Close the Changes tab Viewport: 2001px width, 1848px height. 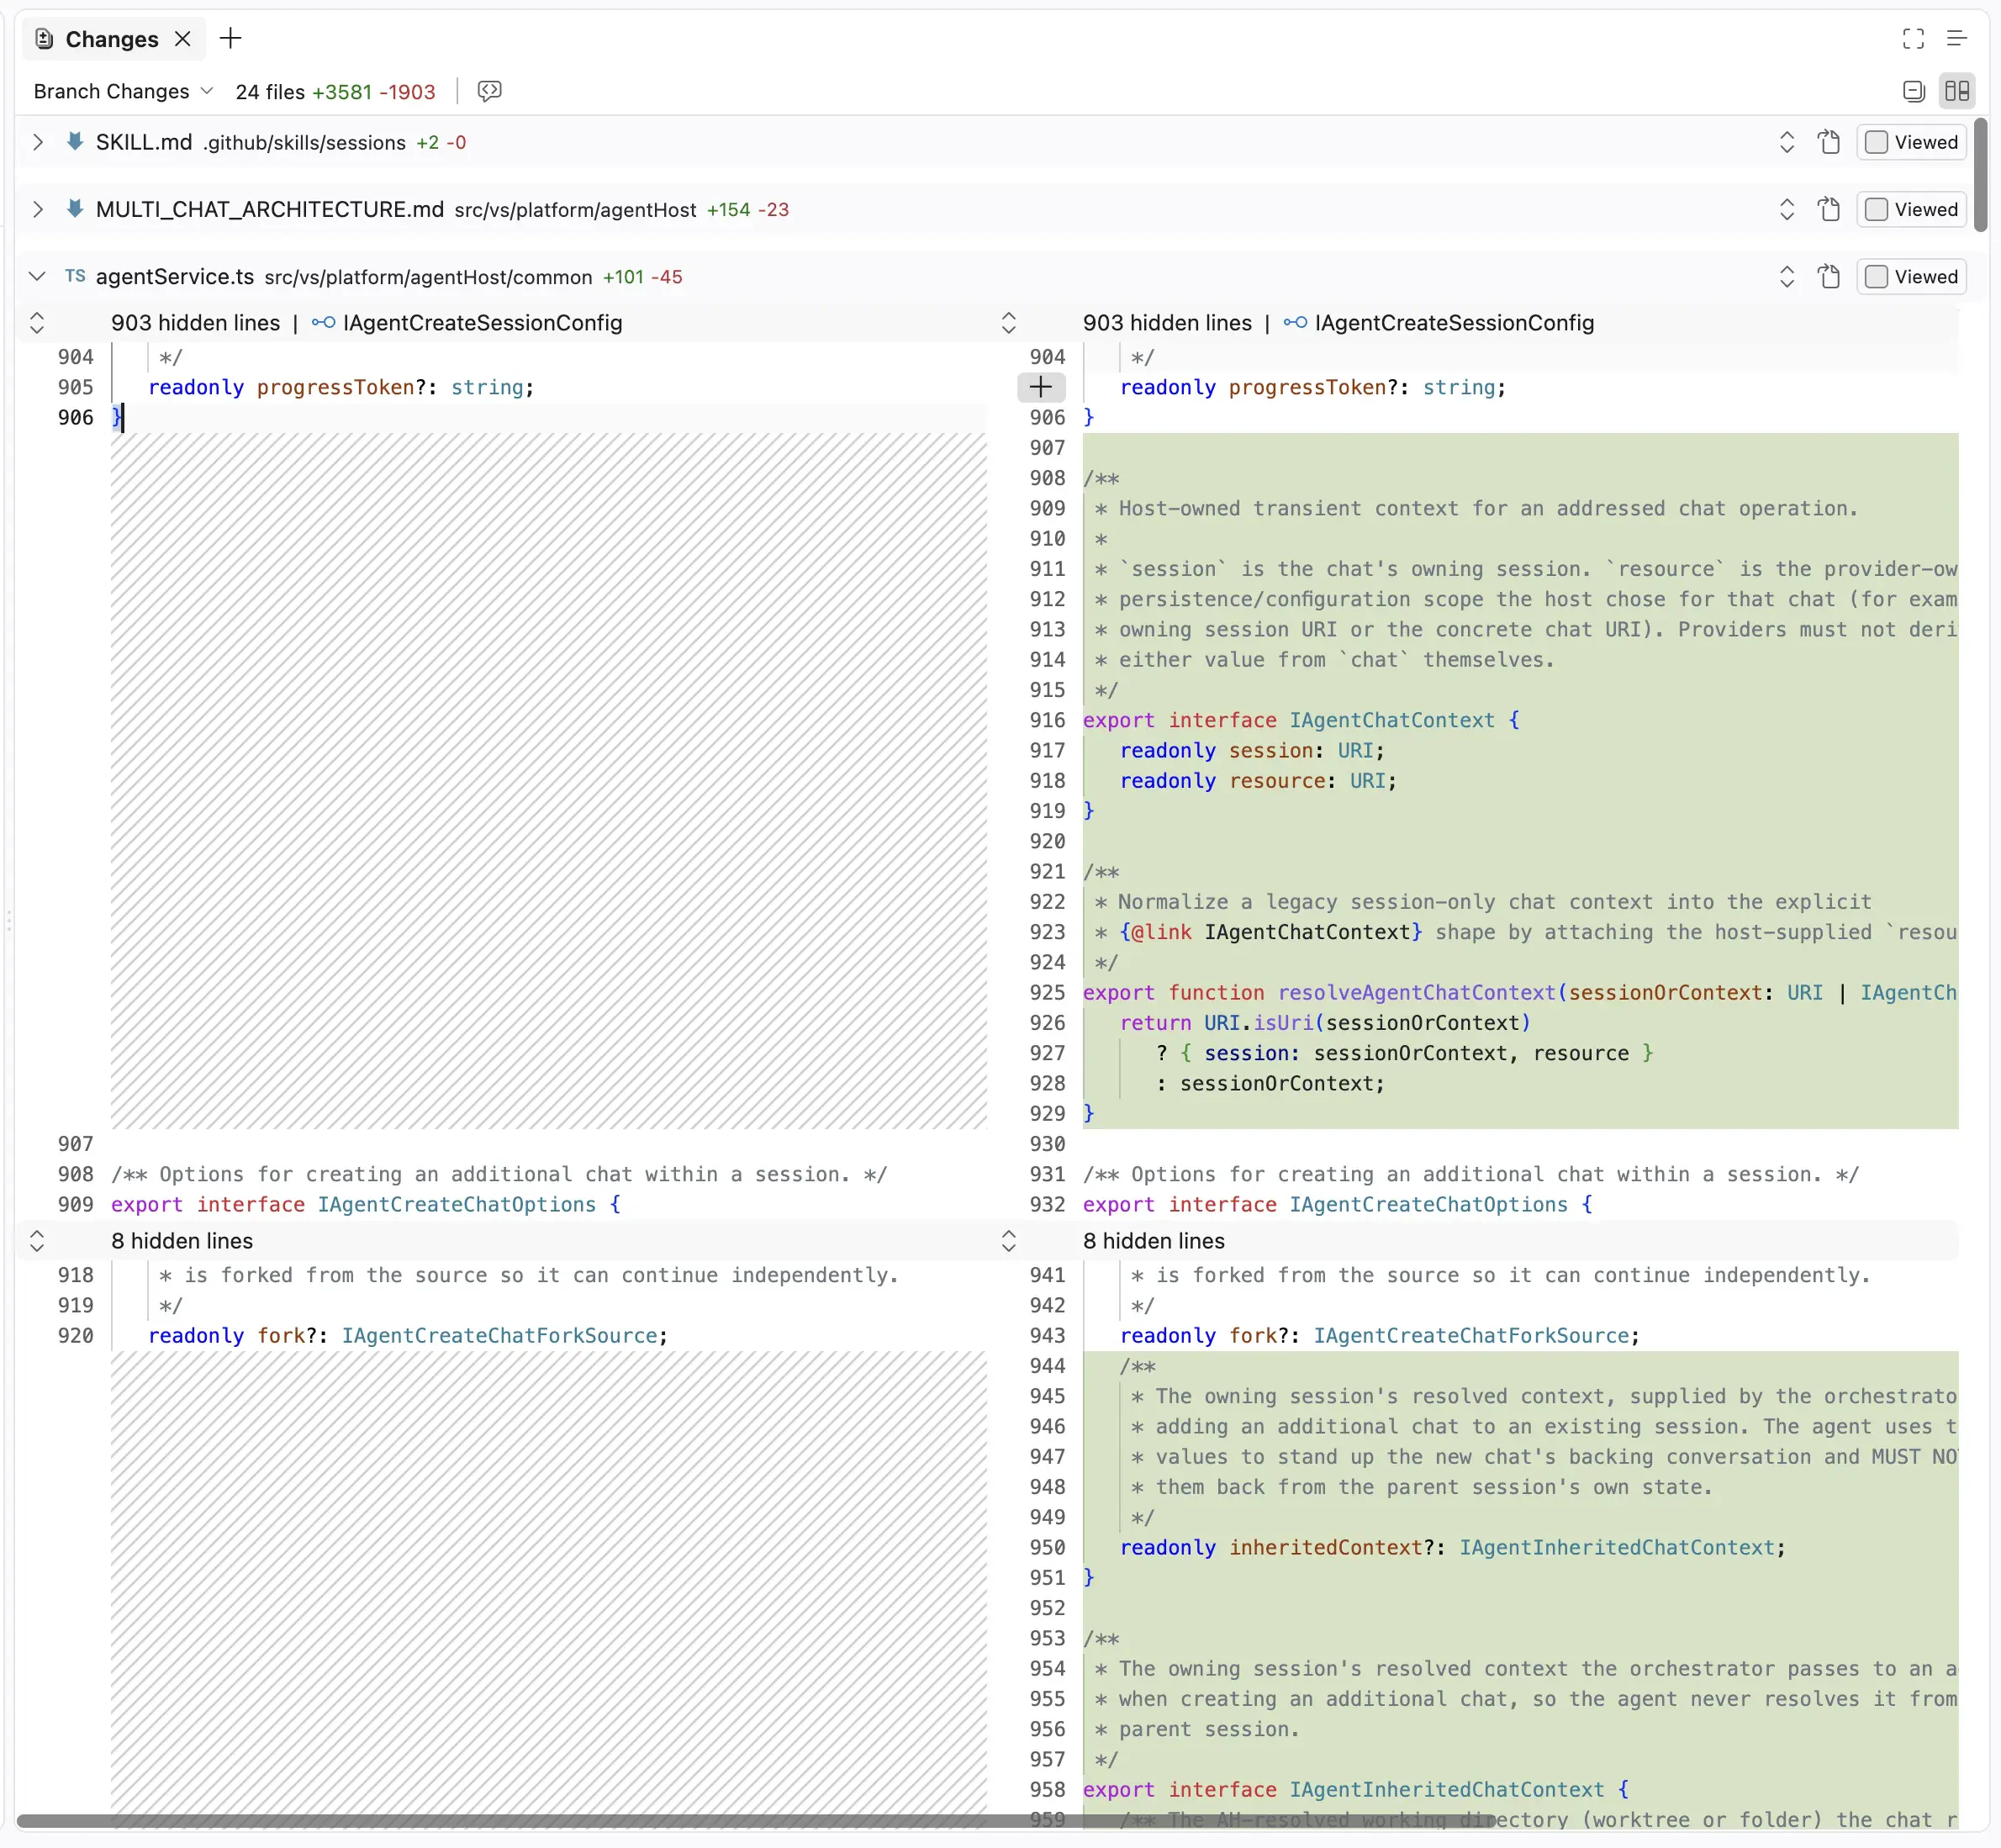point(182,39)
